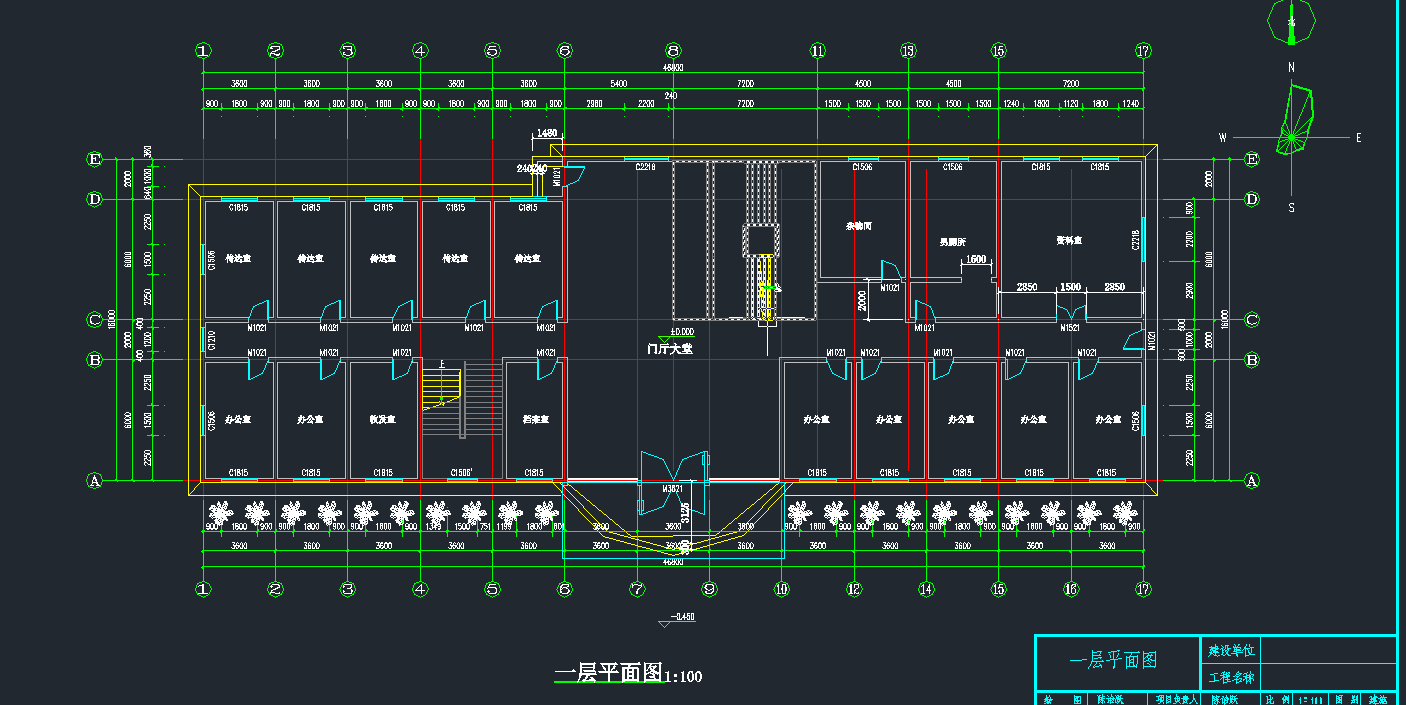
Task: Select bottom grid axis bubble 10
Action: point(781,590)
